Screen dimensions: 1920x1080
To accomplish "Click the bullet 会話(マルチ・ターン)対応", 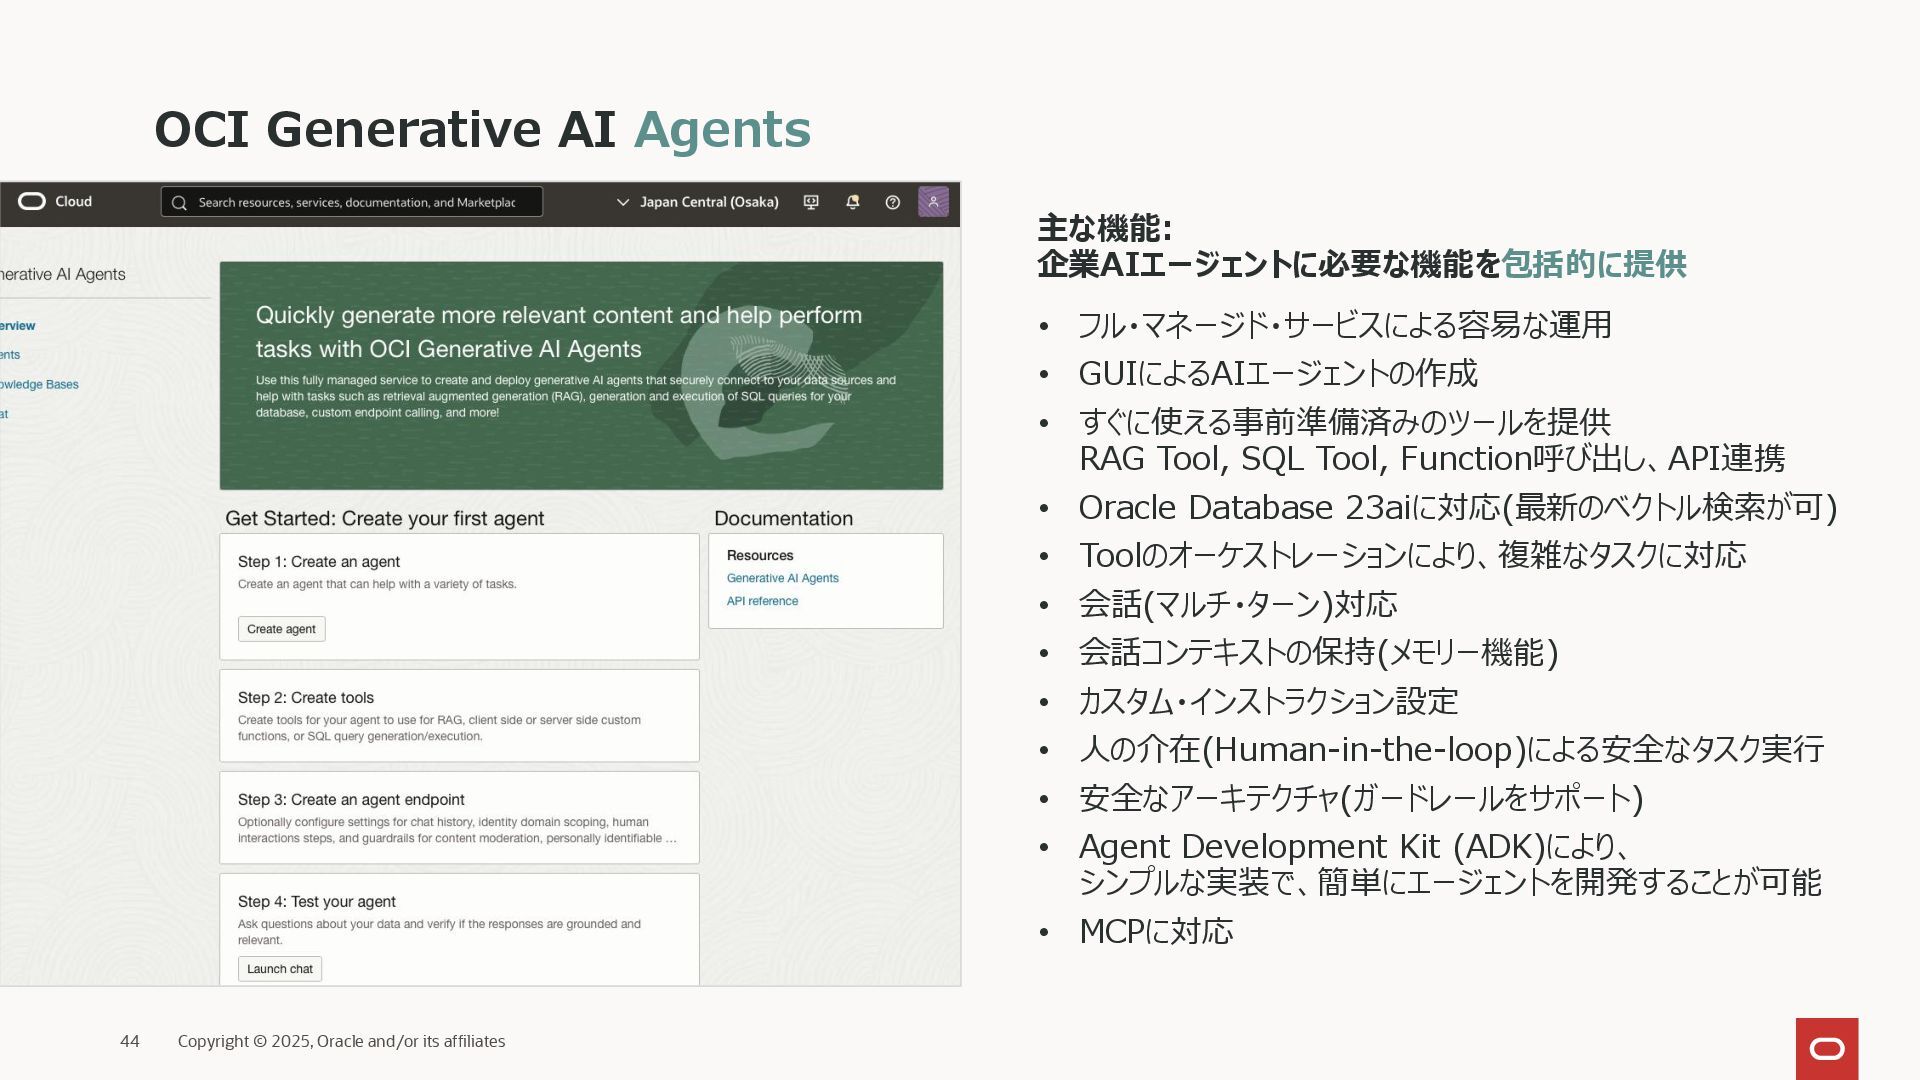I will (x=1237, y=604).
